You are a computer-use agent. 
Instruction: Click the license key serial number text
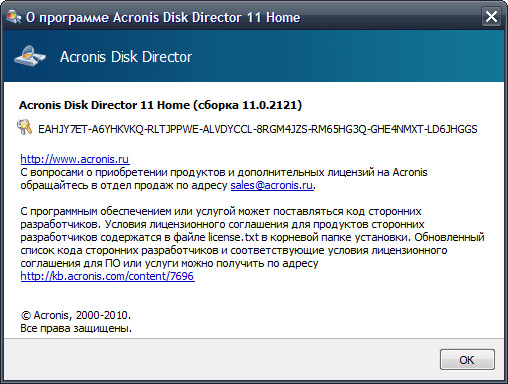pos(258,129)
